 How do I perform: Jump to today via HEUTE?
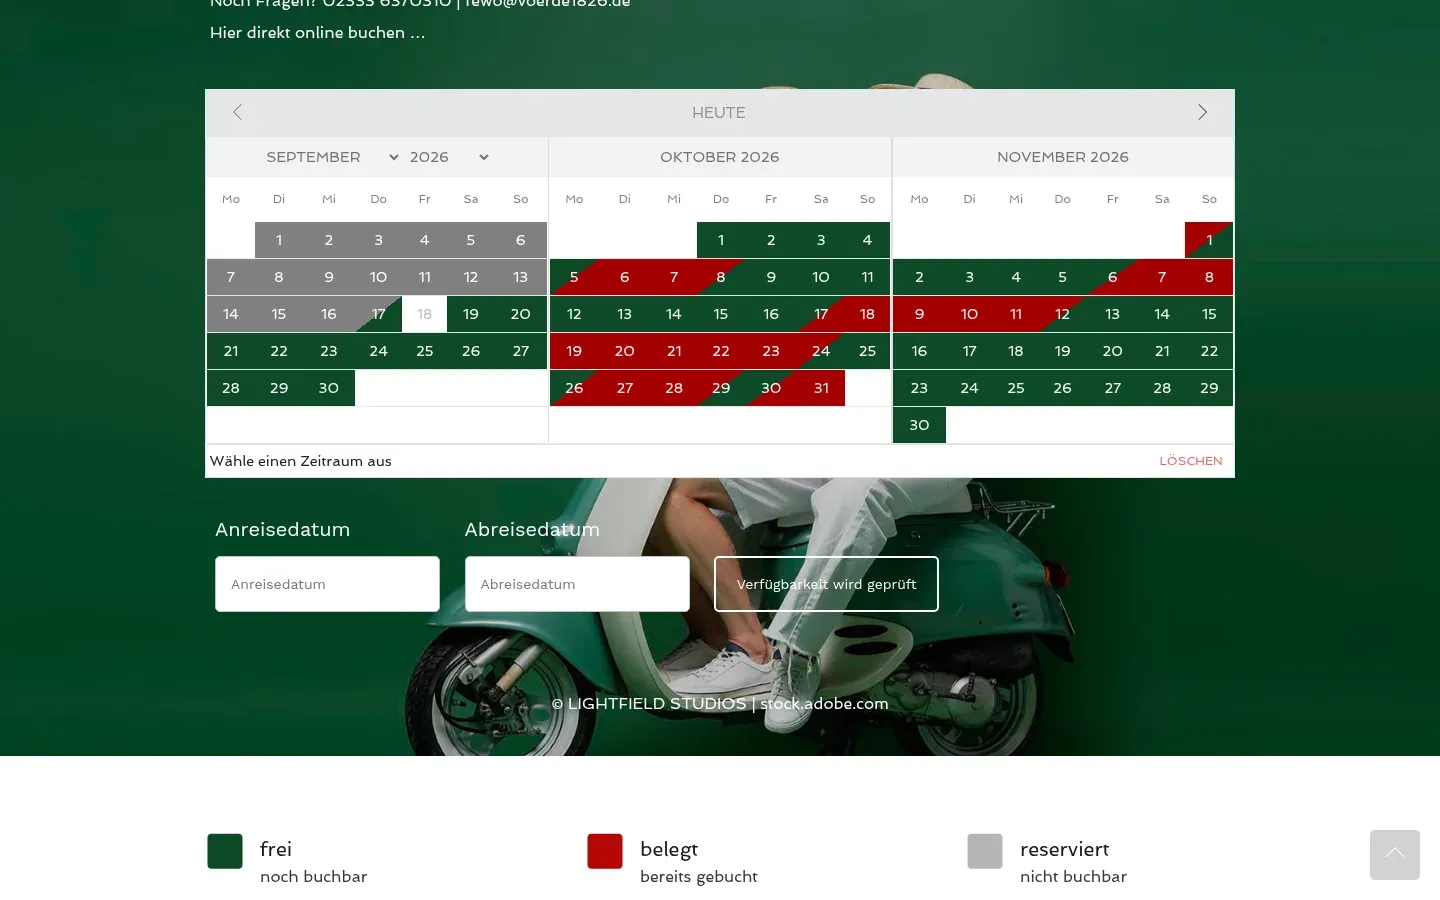point(719,113)
